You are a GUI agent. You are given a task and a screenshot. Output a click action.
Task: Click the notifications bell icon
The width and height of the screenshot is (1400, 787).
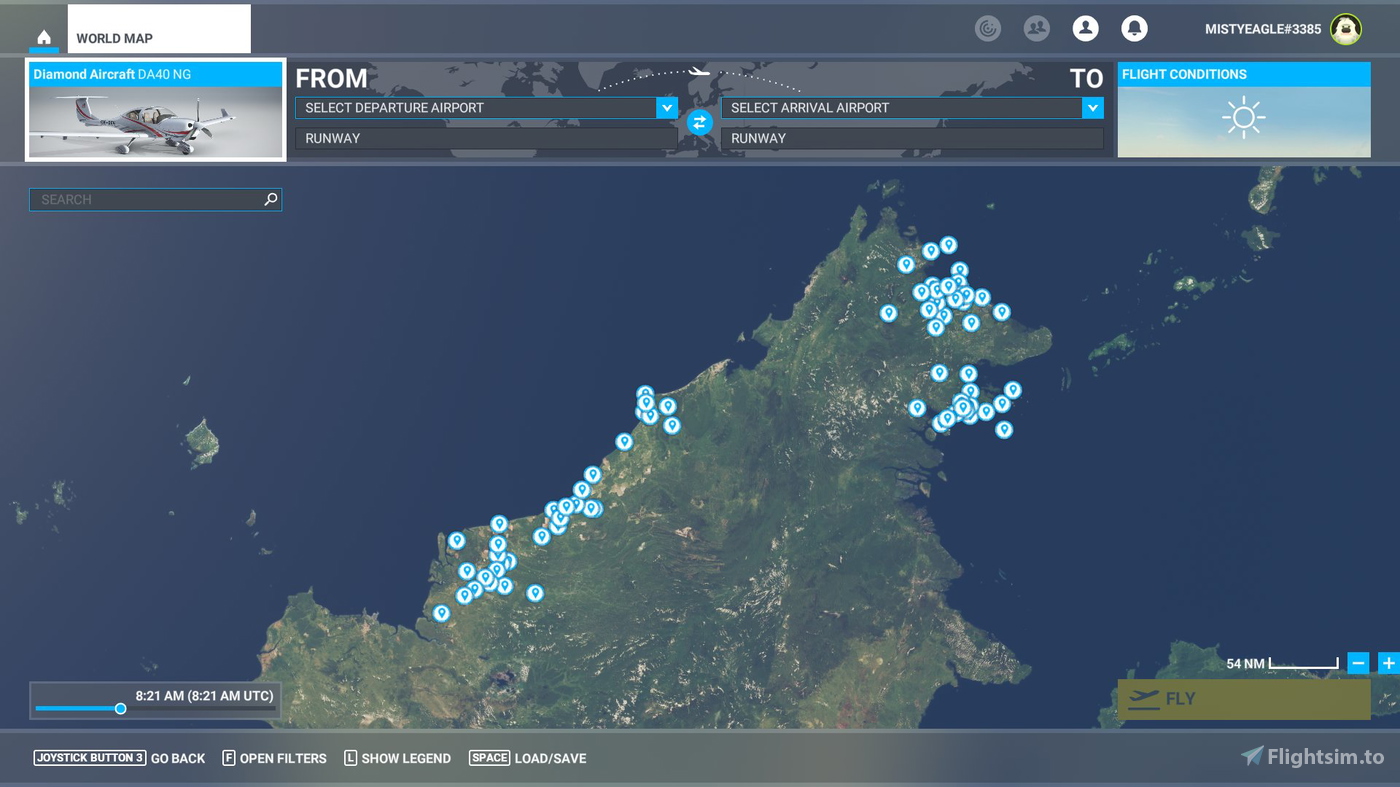coord(1134,28)
